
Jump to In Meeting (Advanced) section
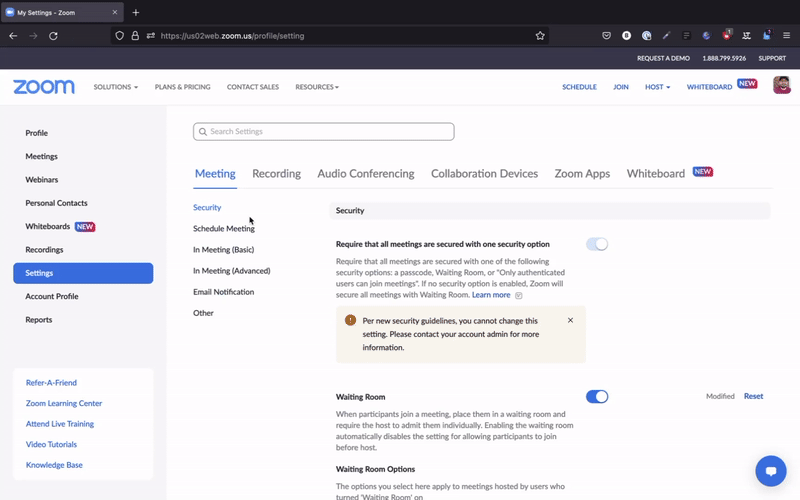[232, 271]
